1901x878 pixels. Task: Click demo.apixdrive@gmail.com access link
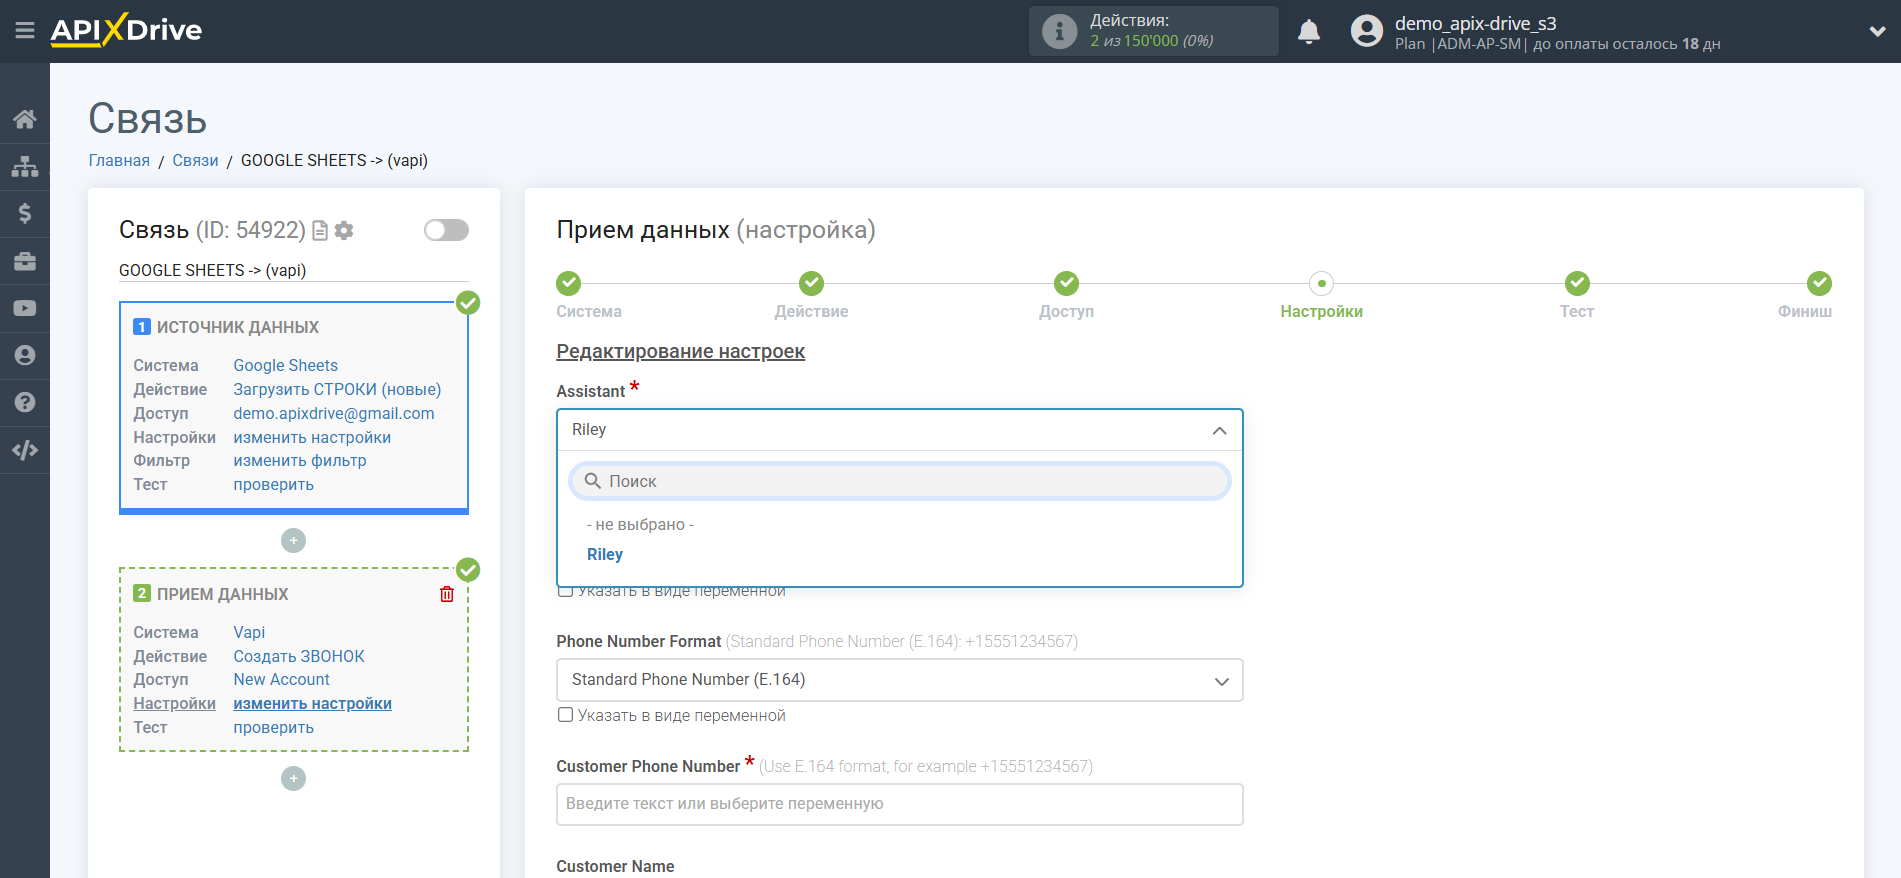point(334,414)
